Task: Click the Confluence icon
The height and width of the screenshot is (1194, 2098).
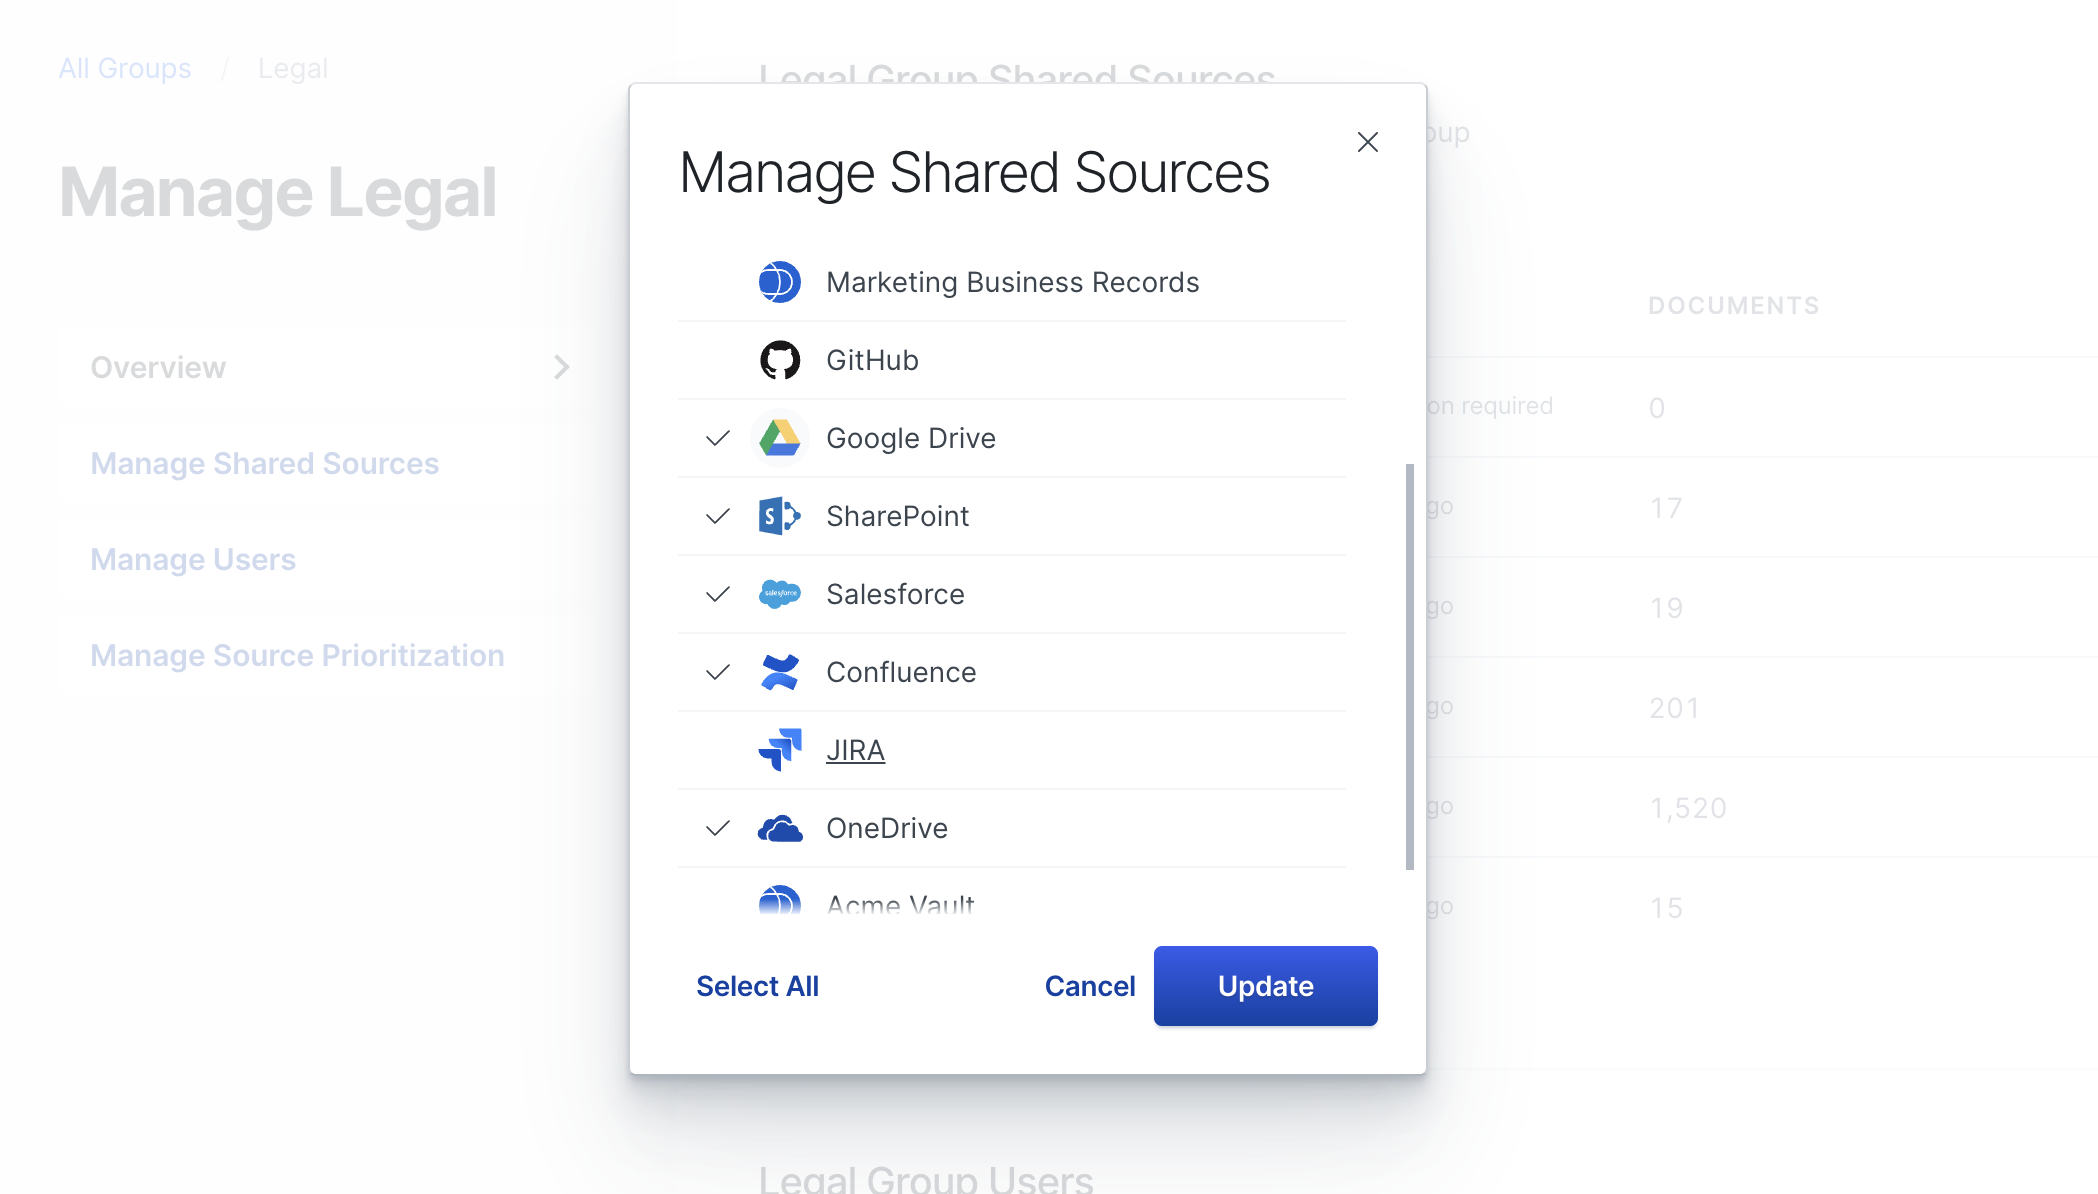Action: pyautogui.click(x=780, y=672)
